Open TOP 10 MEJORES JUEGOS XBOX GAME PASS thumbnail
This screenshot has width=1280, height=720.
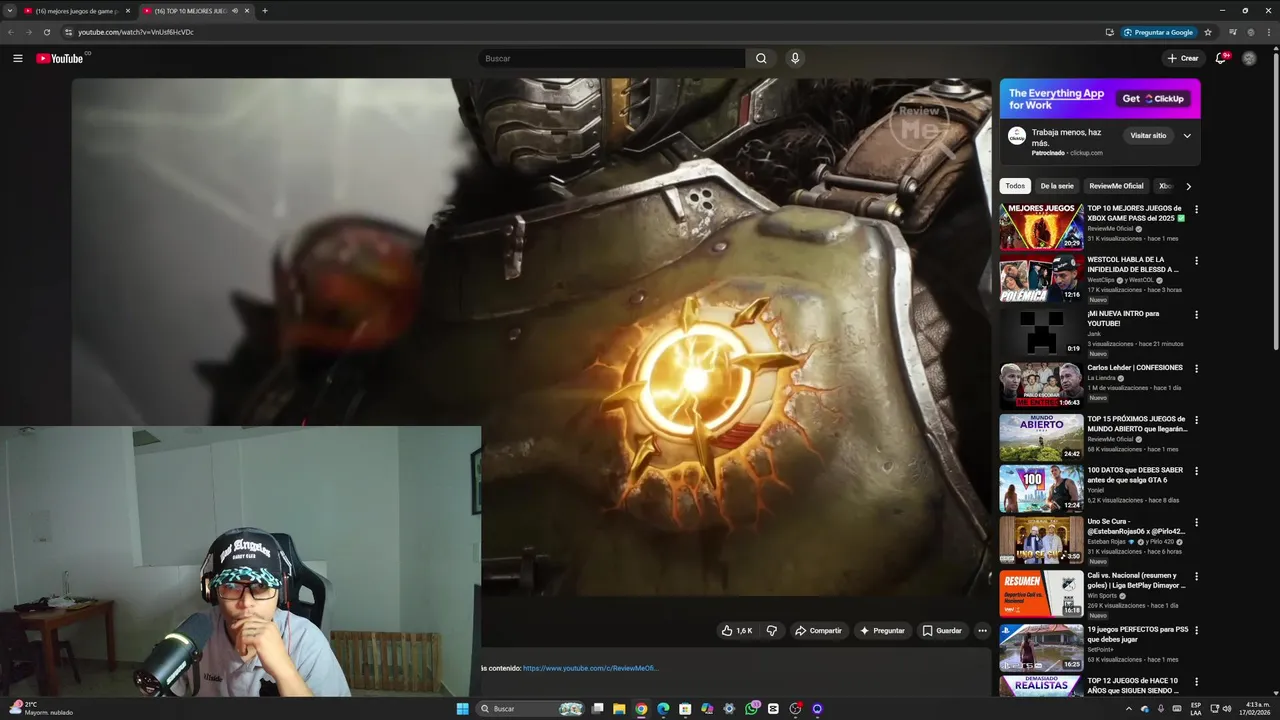(x=1041, y=226)
